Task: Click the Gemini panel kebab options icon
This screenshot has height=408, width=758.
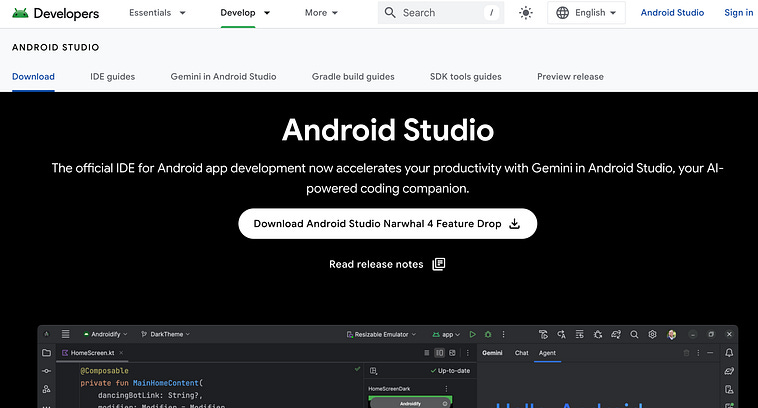Action: 698,353
